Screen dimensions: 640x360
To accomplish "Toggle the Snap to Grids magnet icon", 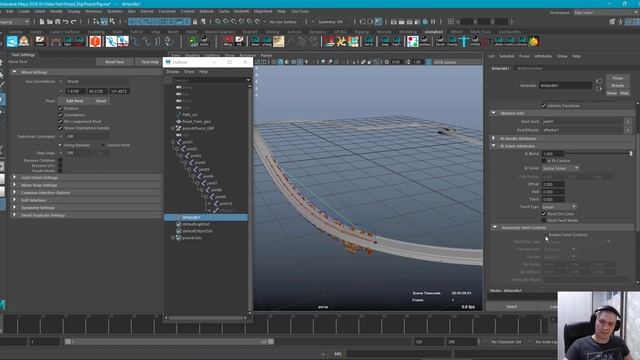I will coord(218,22).
